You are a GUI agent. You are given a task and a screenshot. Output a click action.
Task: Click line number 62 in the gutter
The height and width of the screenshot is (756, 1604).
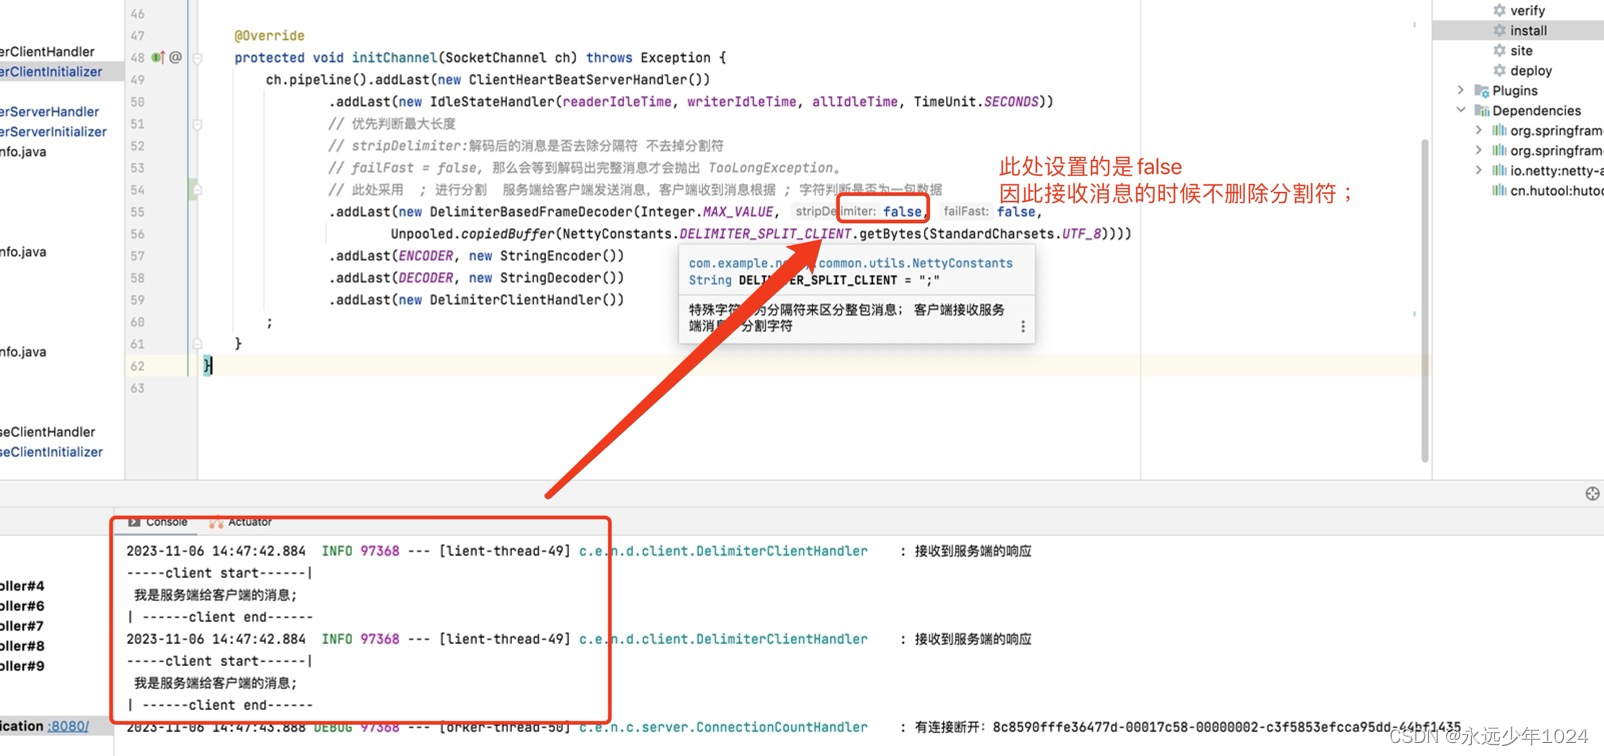coord(137,366)
